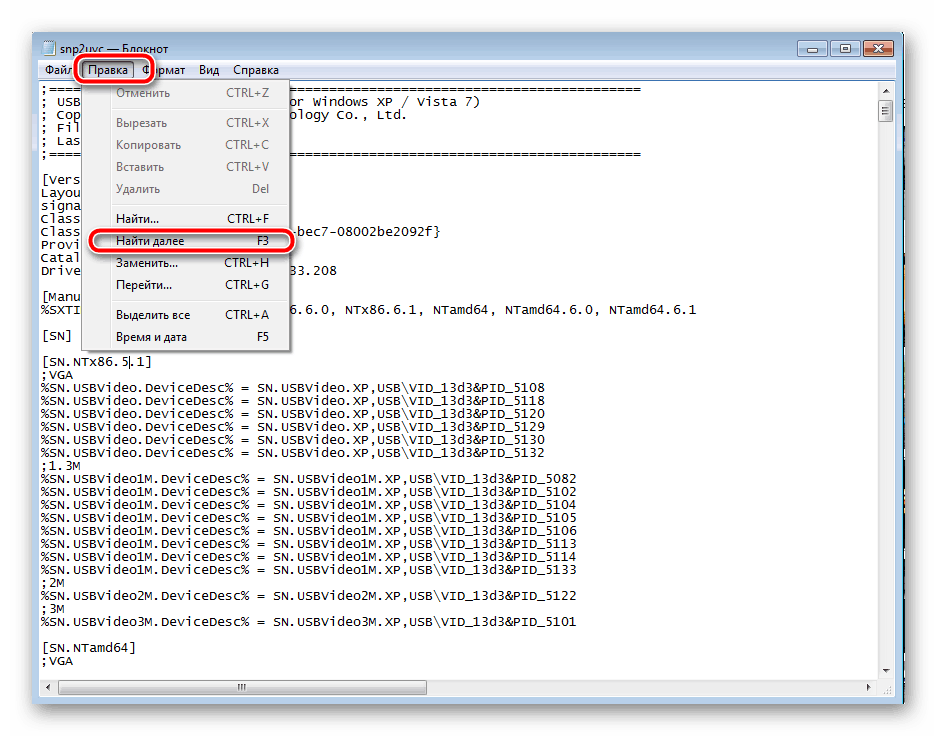Choose Заменить... from the Правка menu
Image resolution: width=937 pixels, height=736 pixels.
point(146,263)
